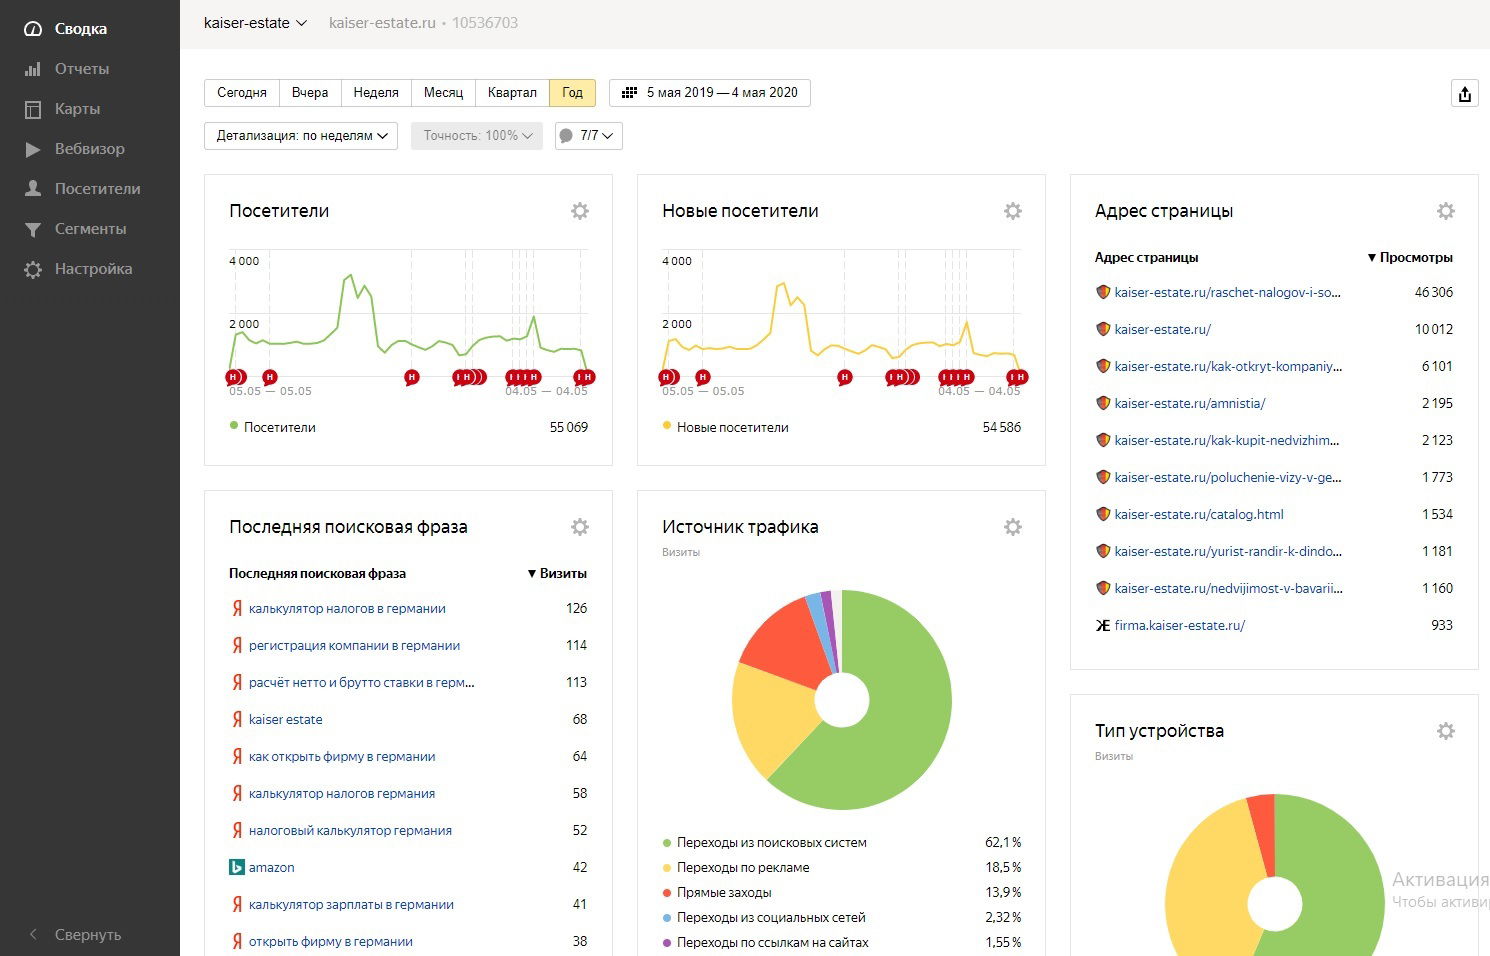Click phrase регистрация компании в германии

click(x=354, y=646)
